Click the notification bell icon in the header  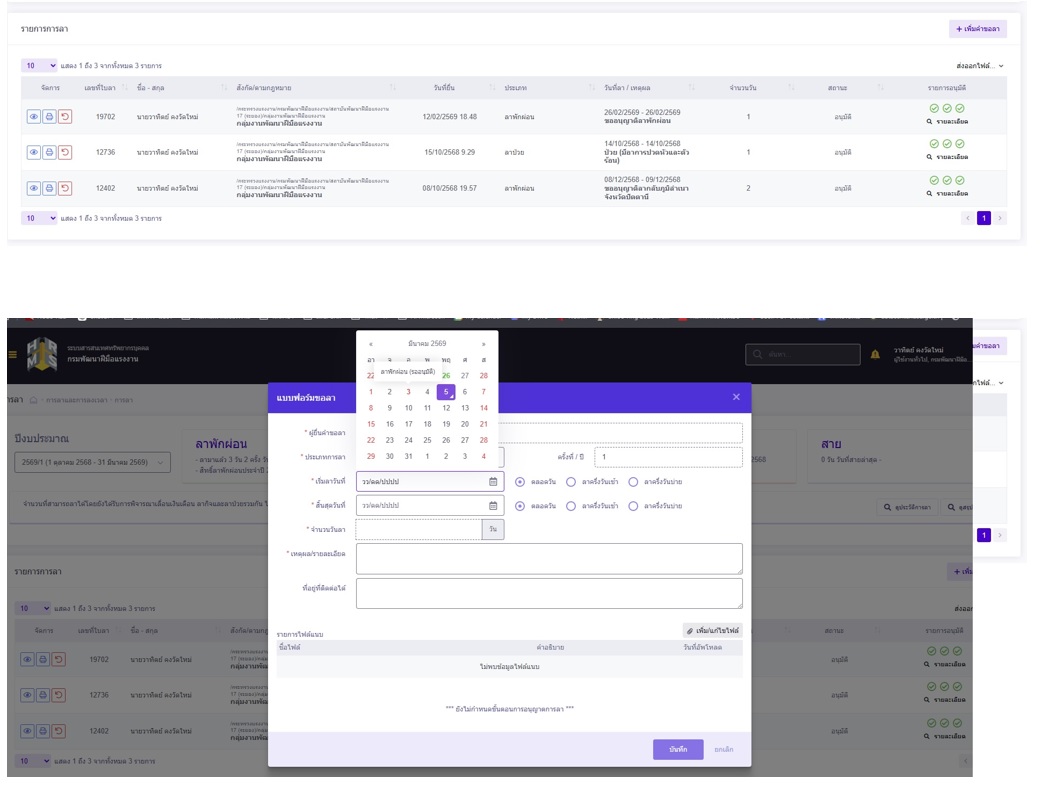(875, 354)
